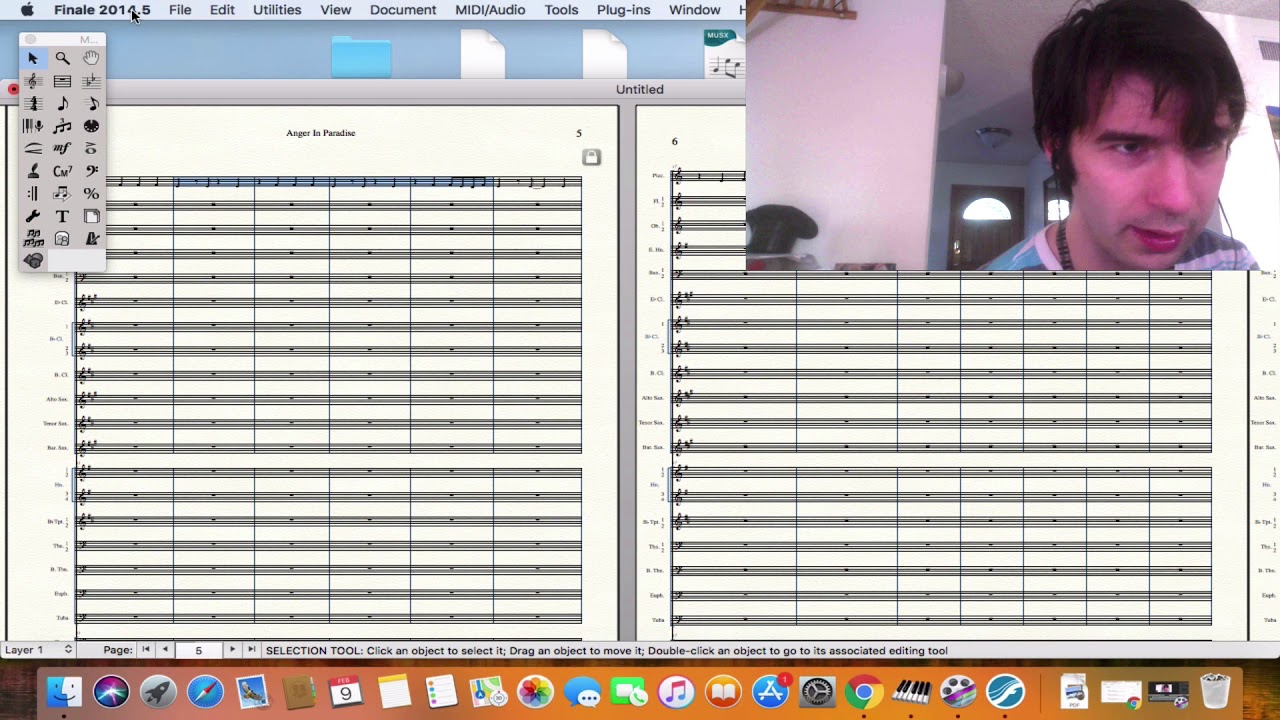1280x720 pixels.
Task: Select the Tuplet tool
Action: pyautogui.click(x=62, y=126)
